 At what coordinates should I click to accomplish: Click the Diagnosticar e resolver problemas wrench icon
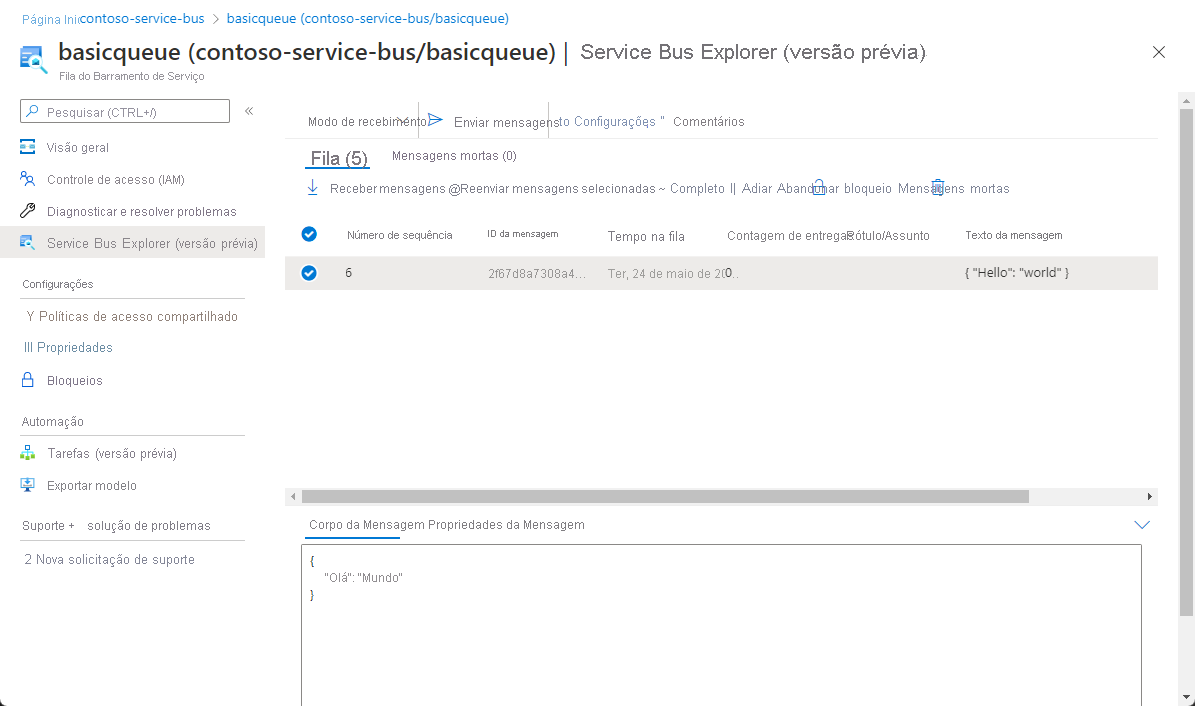pyautogui.click(x=27, y=211)
